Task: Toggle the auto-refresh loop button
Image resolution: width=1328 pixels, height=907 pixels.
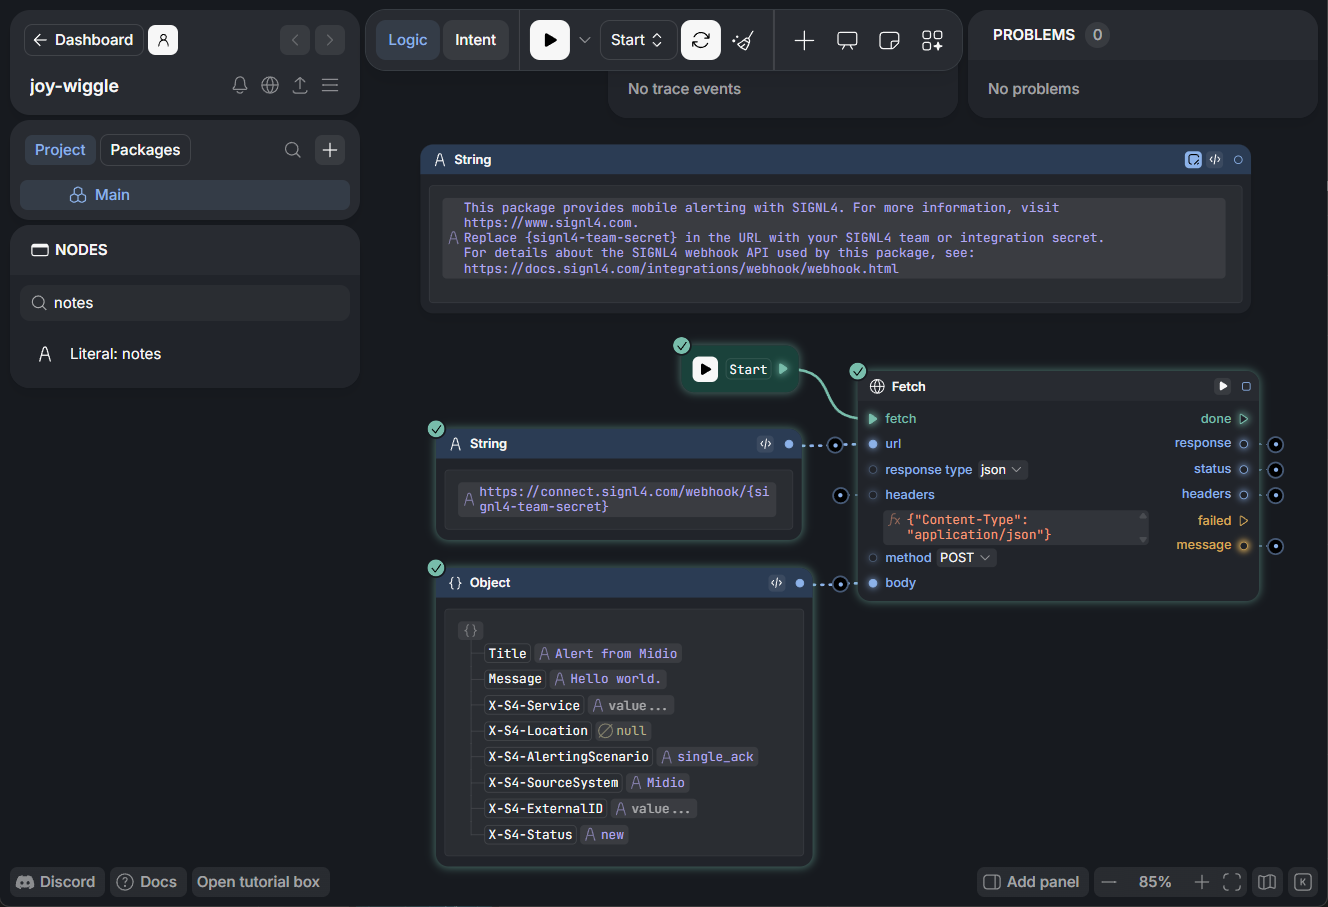Action: tap(701, 40)
